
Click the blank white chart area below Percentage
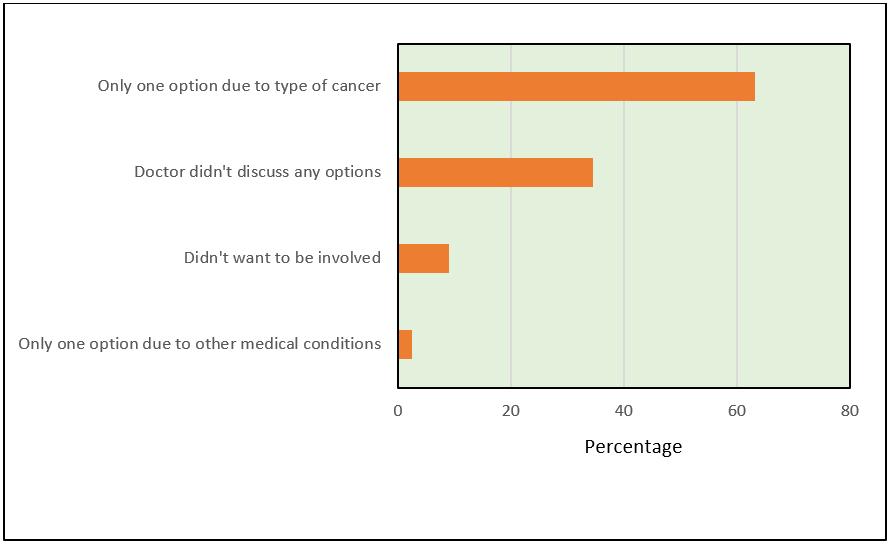633,500
